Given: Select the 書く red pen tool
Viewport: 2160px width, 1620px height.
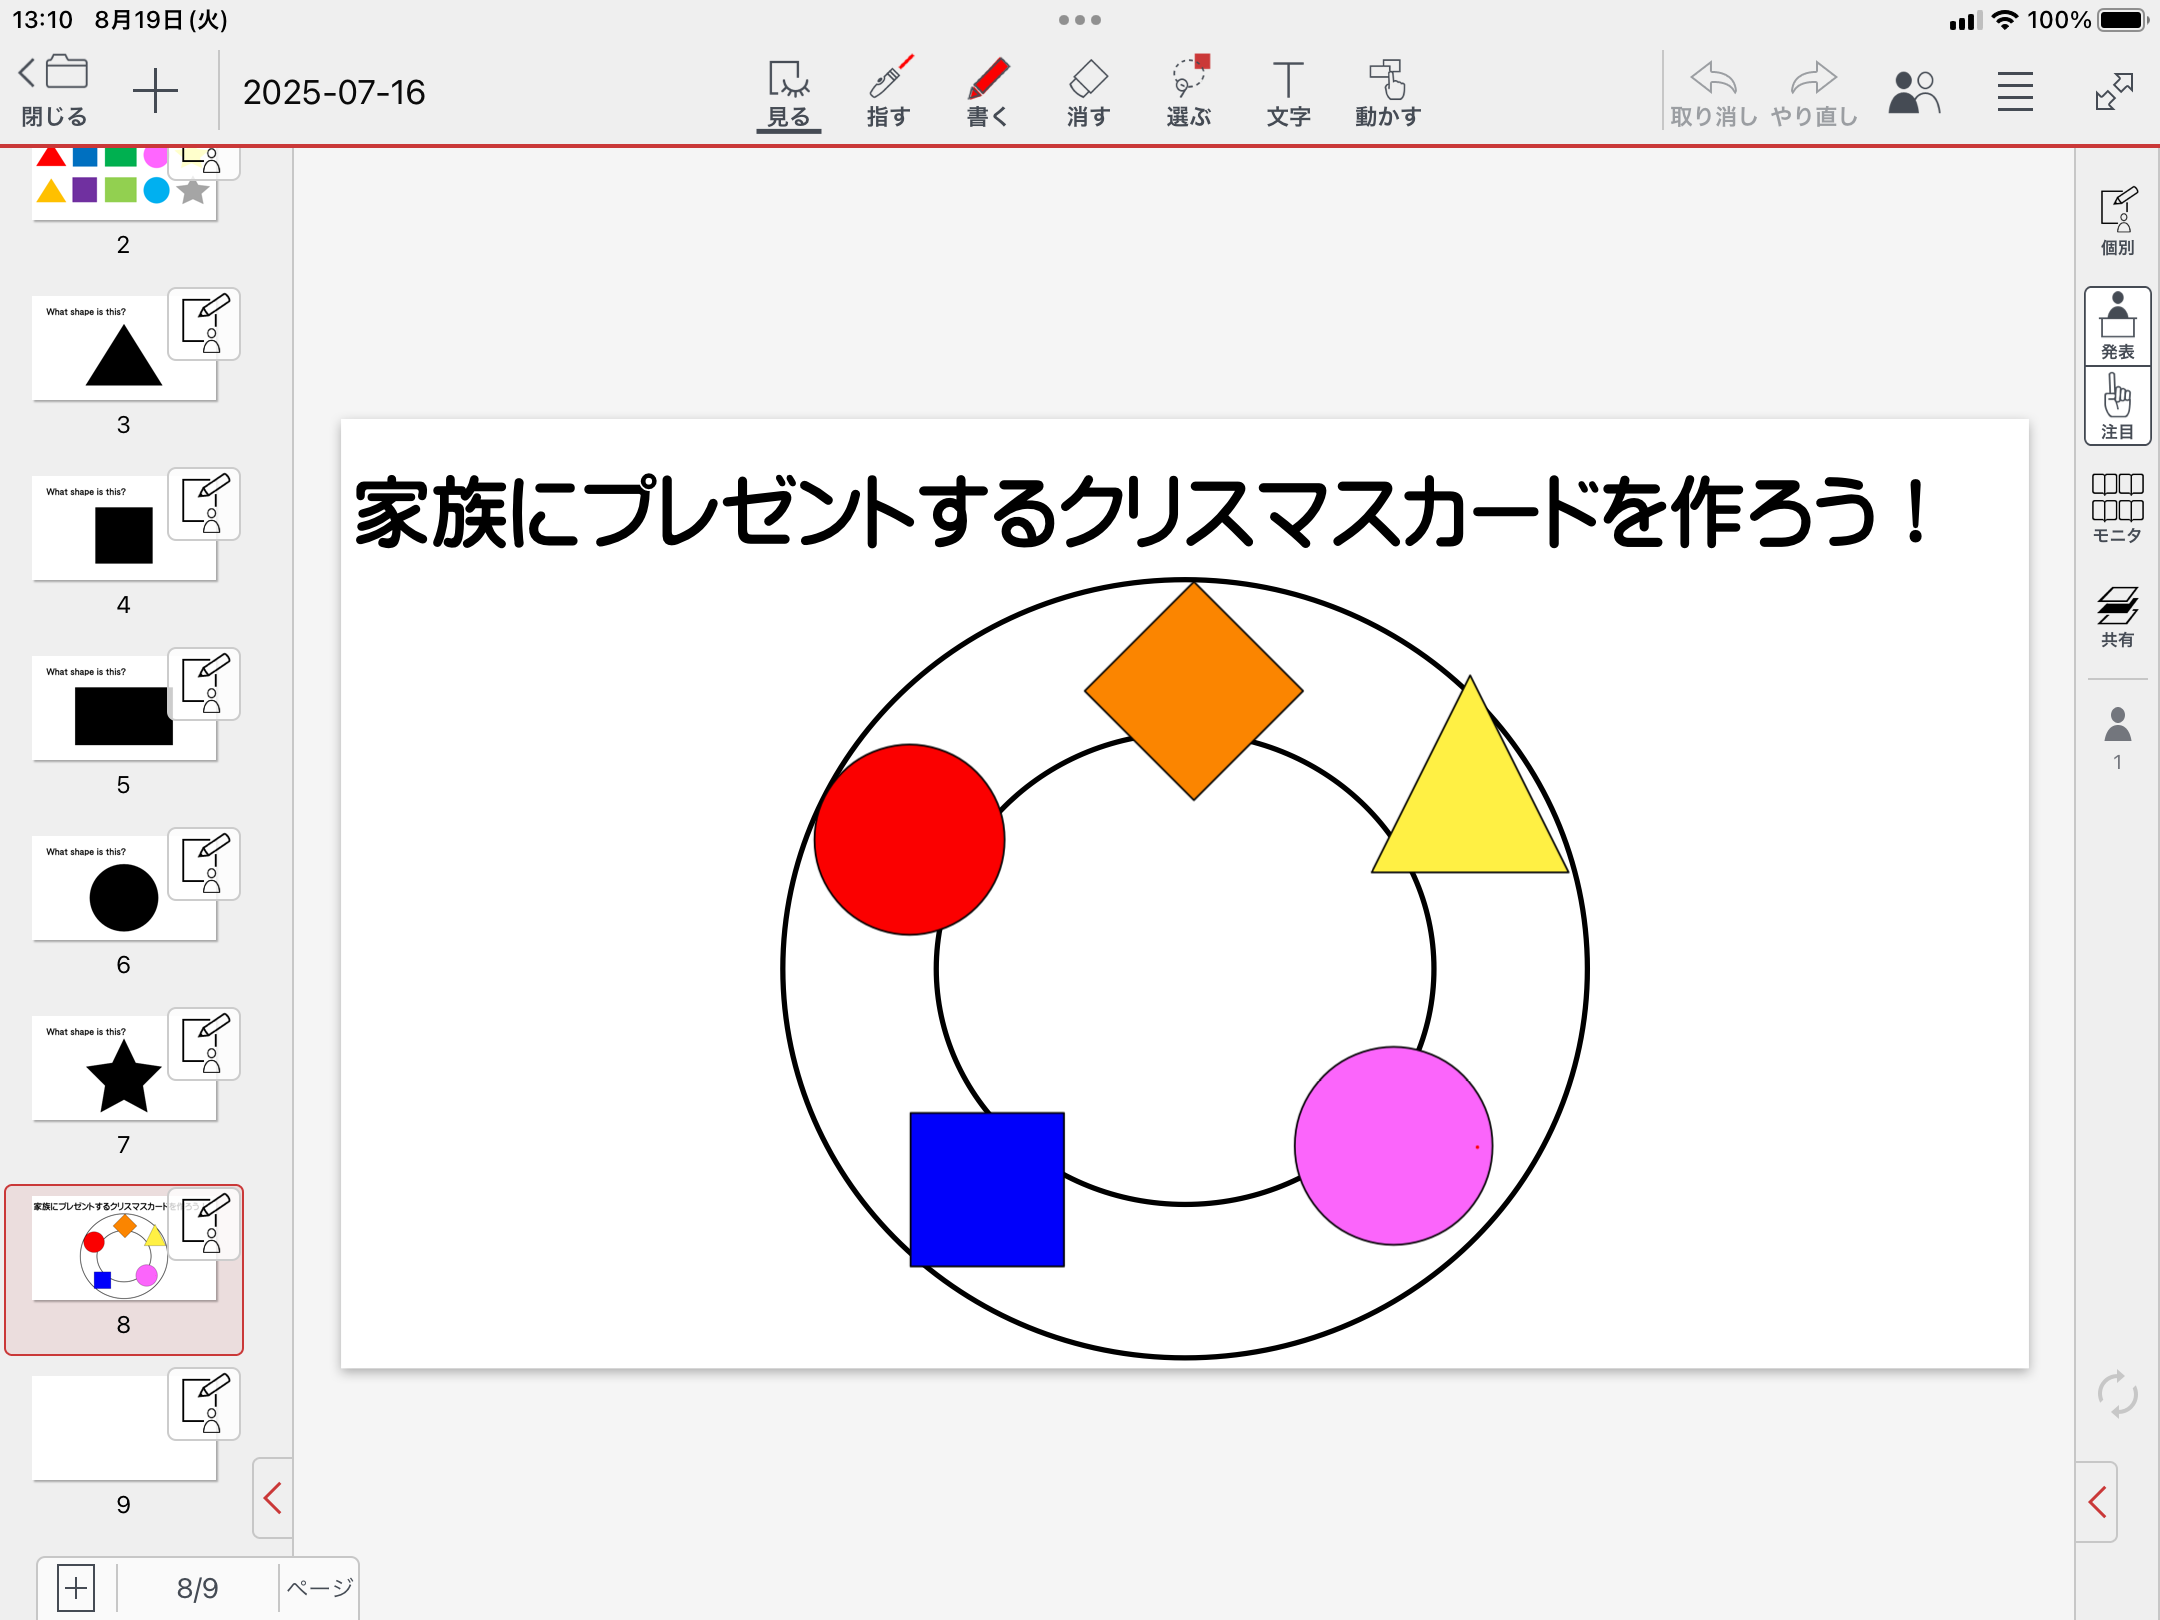Looking at the screenshot, I should pyautogui.click(x=987, y=92).
